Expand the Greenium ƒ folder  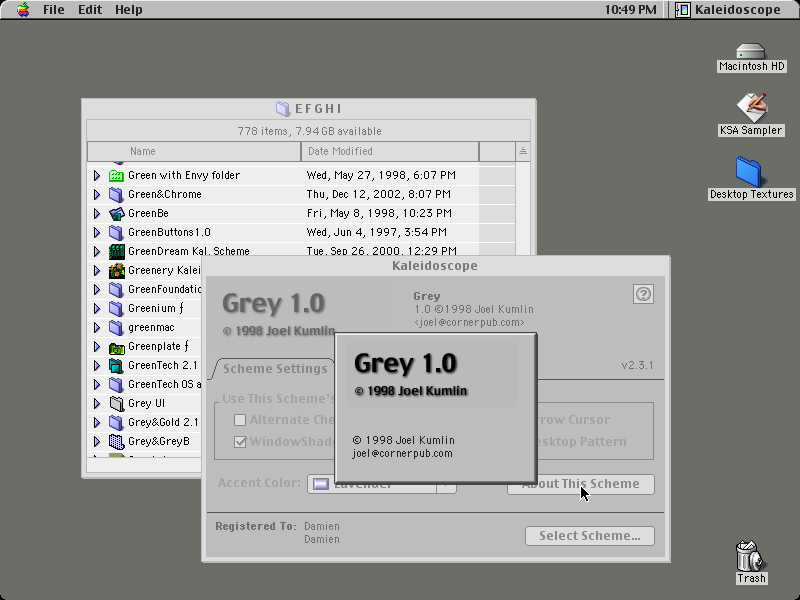coord(97,309)
